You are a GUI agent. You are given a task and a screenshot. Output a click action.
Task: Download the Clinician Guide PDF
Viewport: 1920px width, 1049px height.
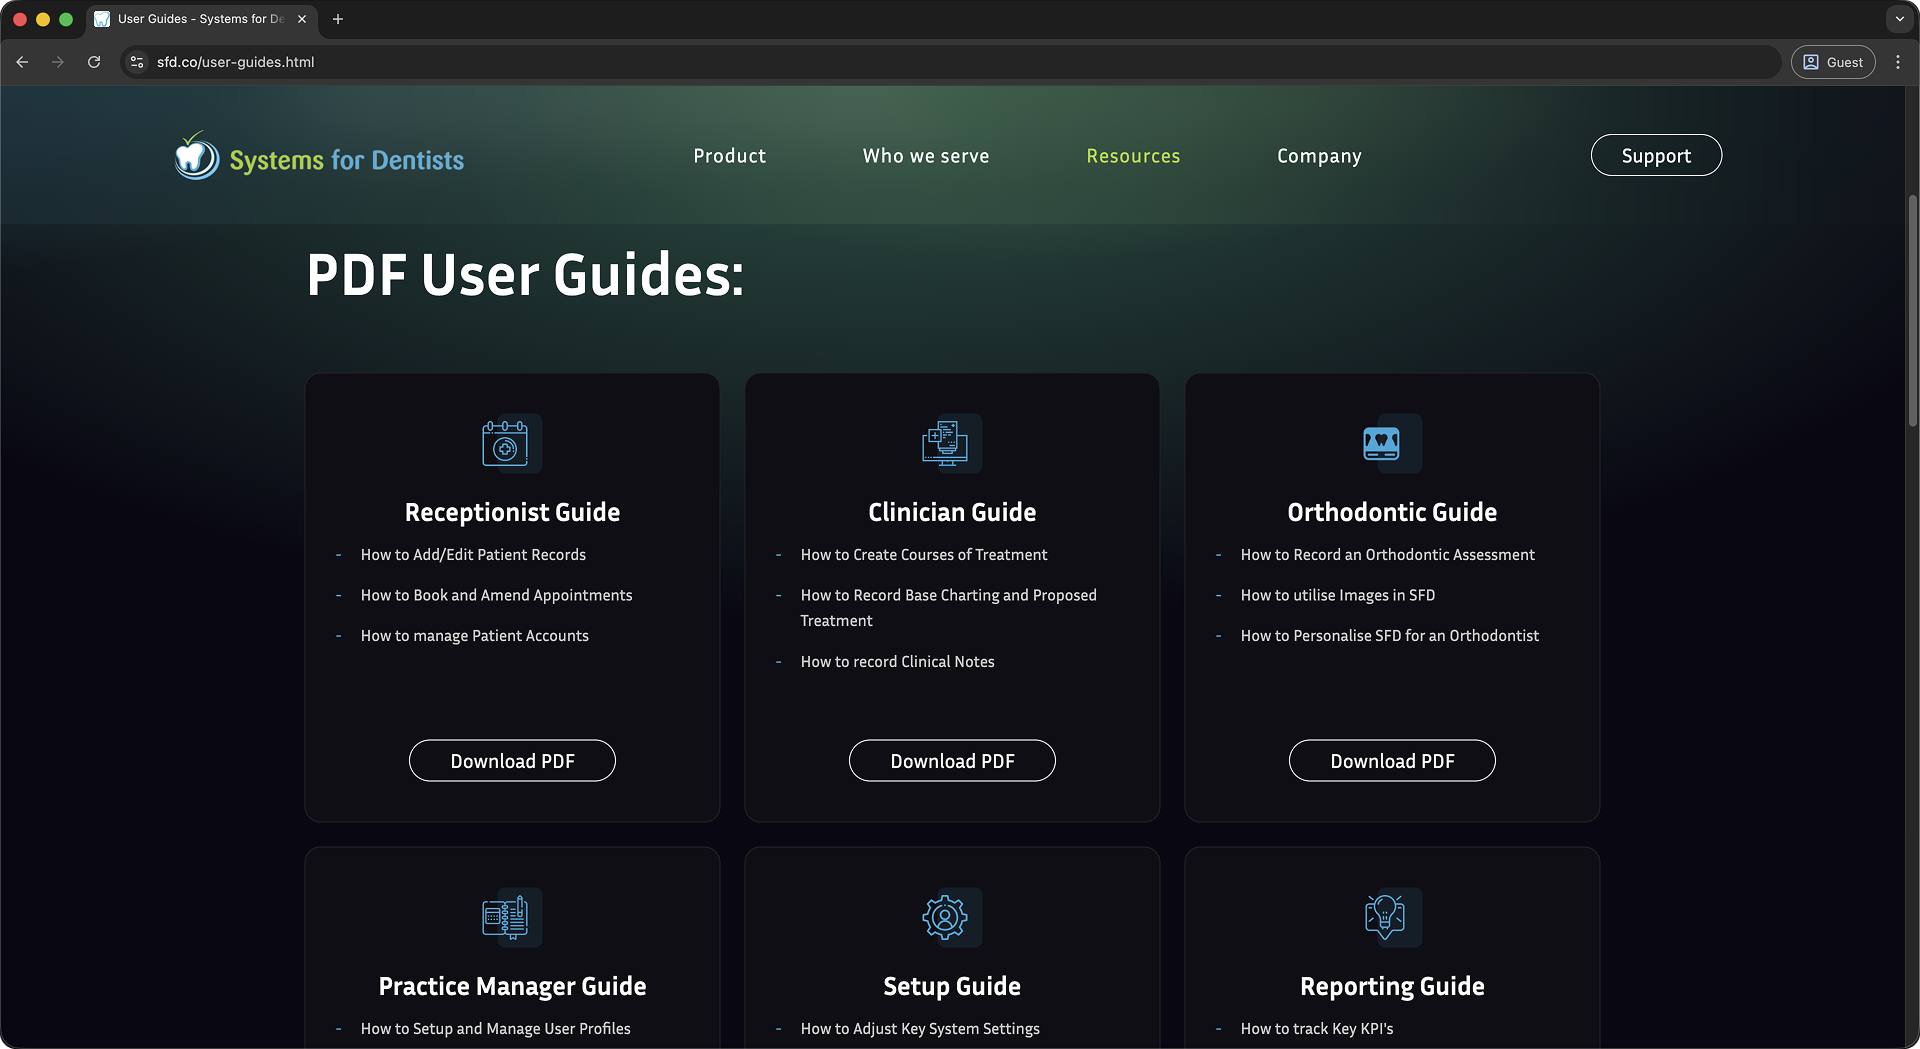click(951, 760)
